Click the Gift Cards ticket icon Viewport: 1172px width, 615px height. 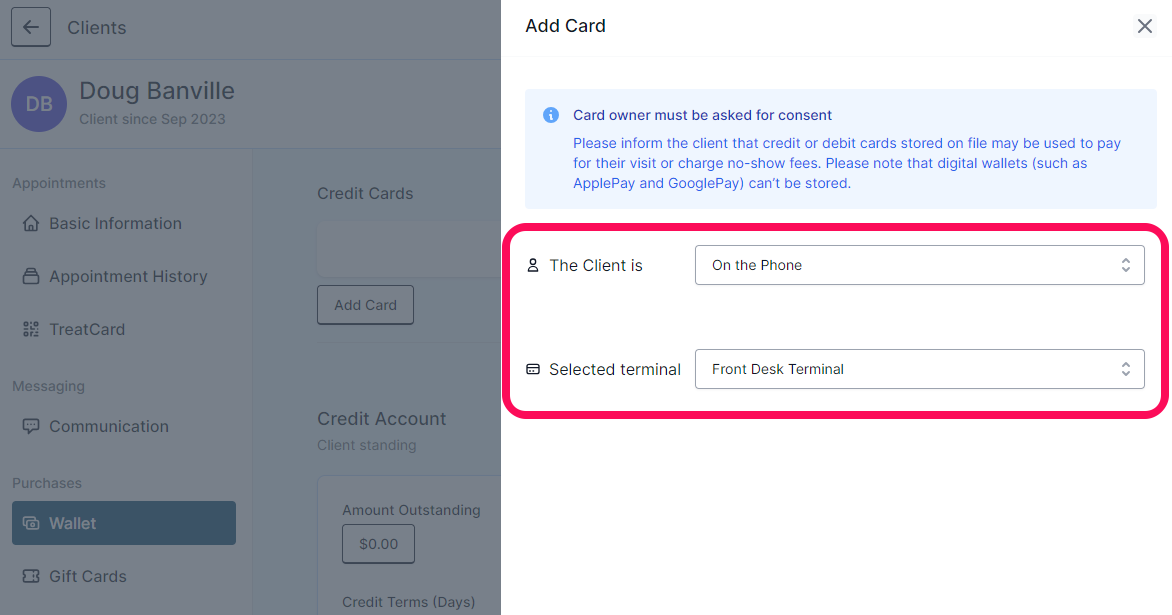pyautogui.click(x=31, y=576)
